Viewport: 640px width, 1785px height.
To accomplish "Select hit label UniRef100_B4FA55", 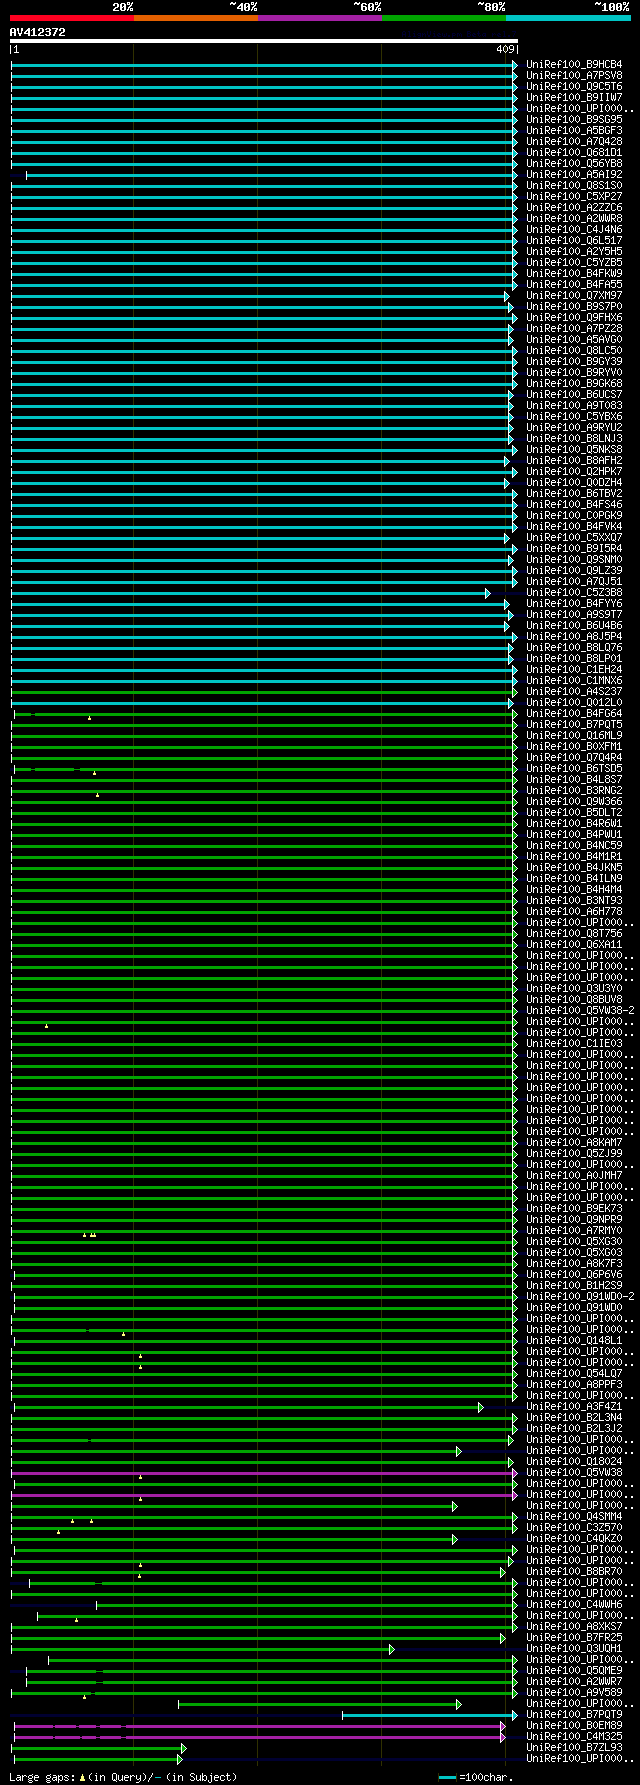I will [574, 285].
